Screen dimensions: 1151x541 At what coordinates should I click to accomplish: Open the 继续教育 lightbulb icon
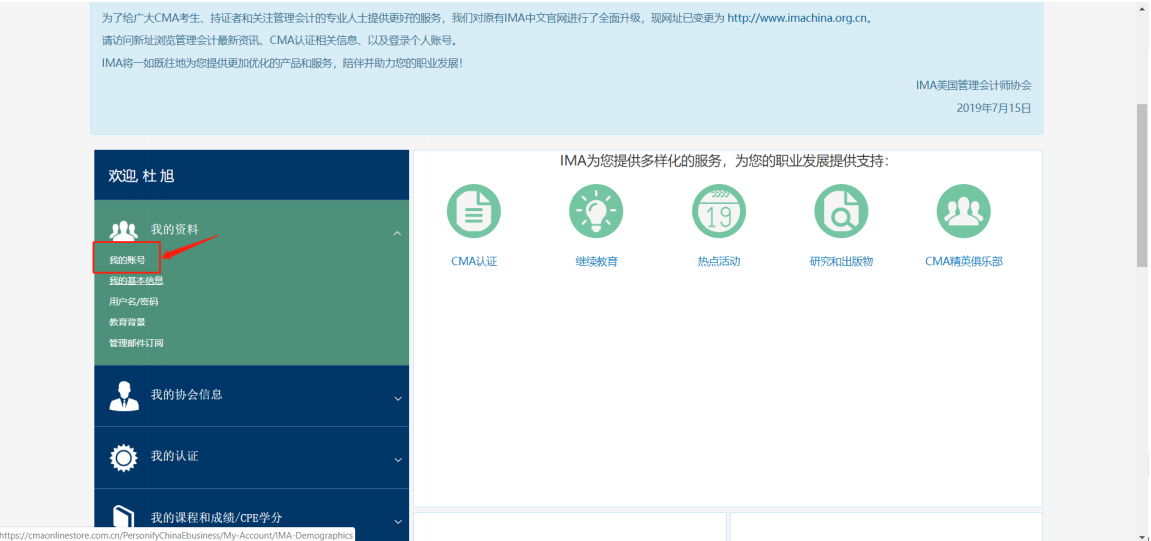[x=596, y=212]
